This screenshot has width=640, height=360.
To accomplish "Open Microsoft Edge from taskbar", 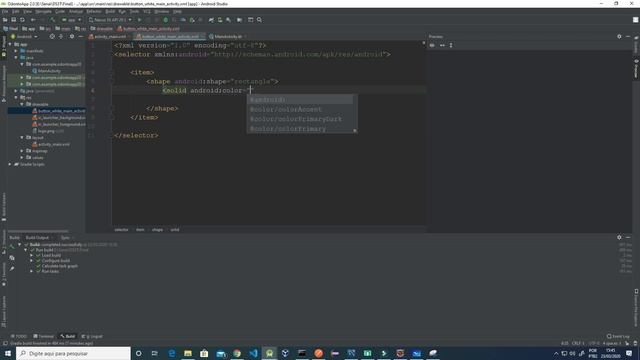I will [x=171, y=353].
